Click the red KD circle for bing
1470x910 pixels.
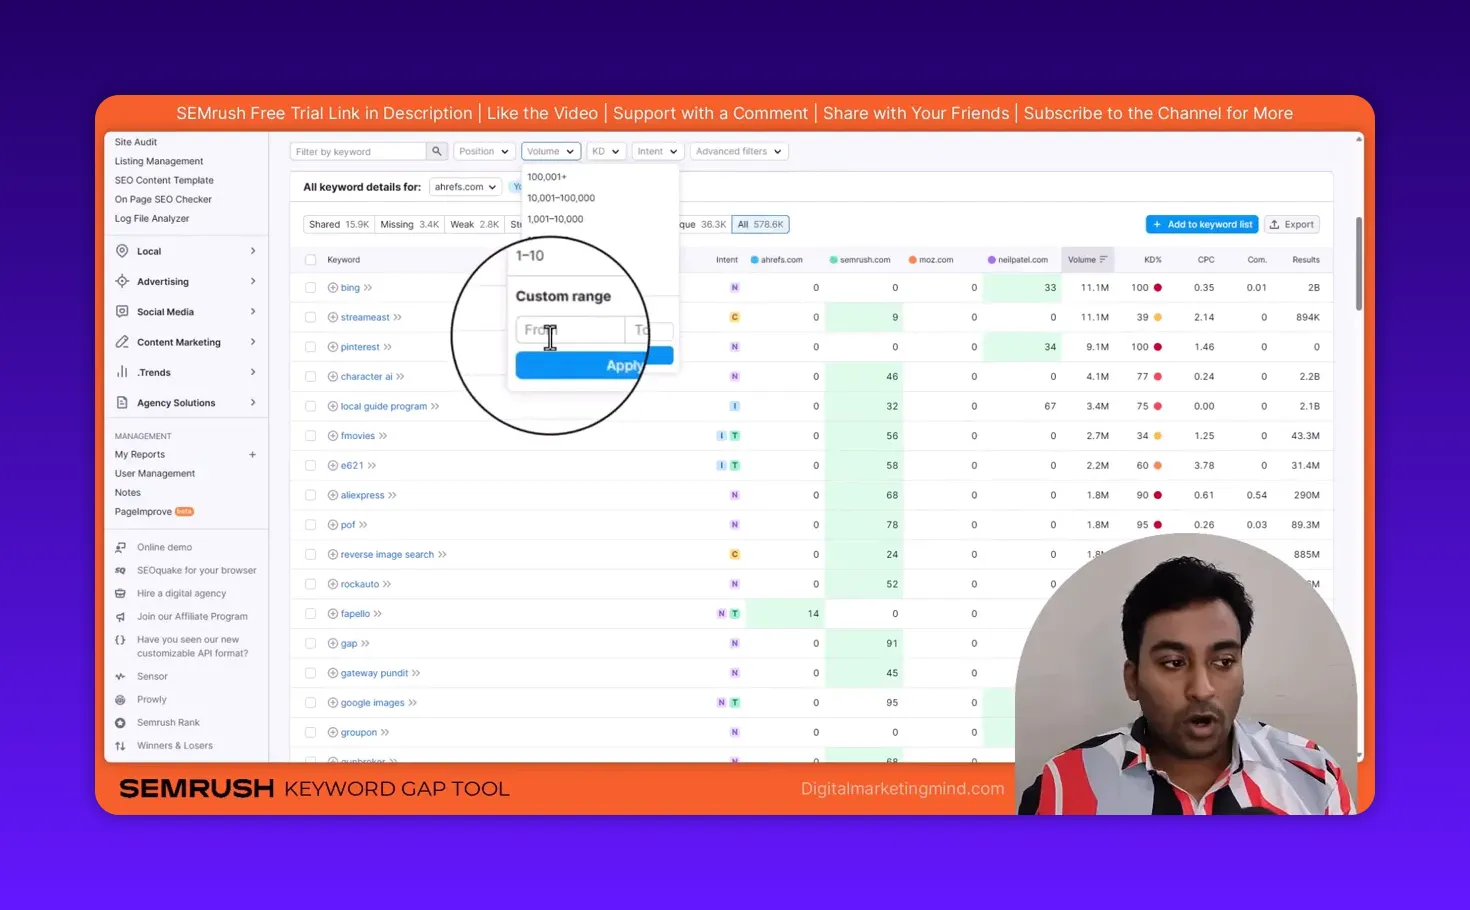pos(1158,287)
